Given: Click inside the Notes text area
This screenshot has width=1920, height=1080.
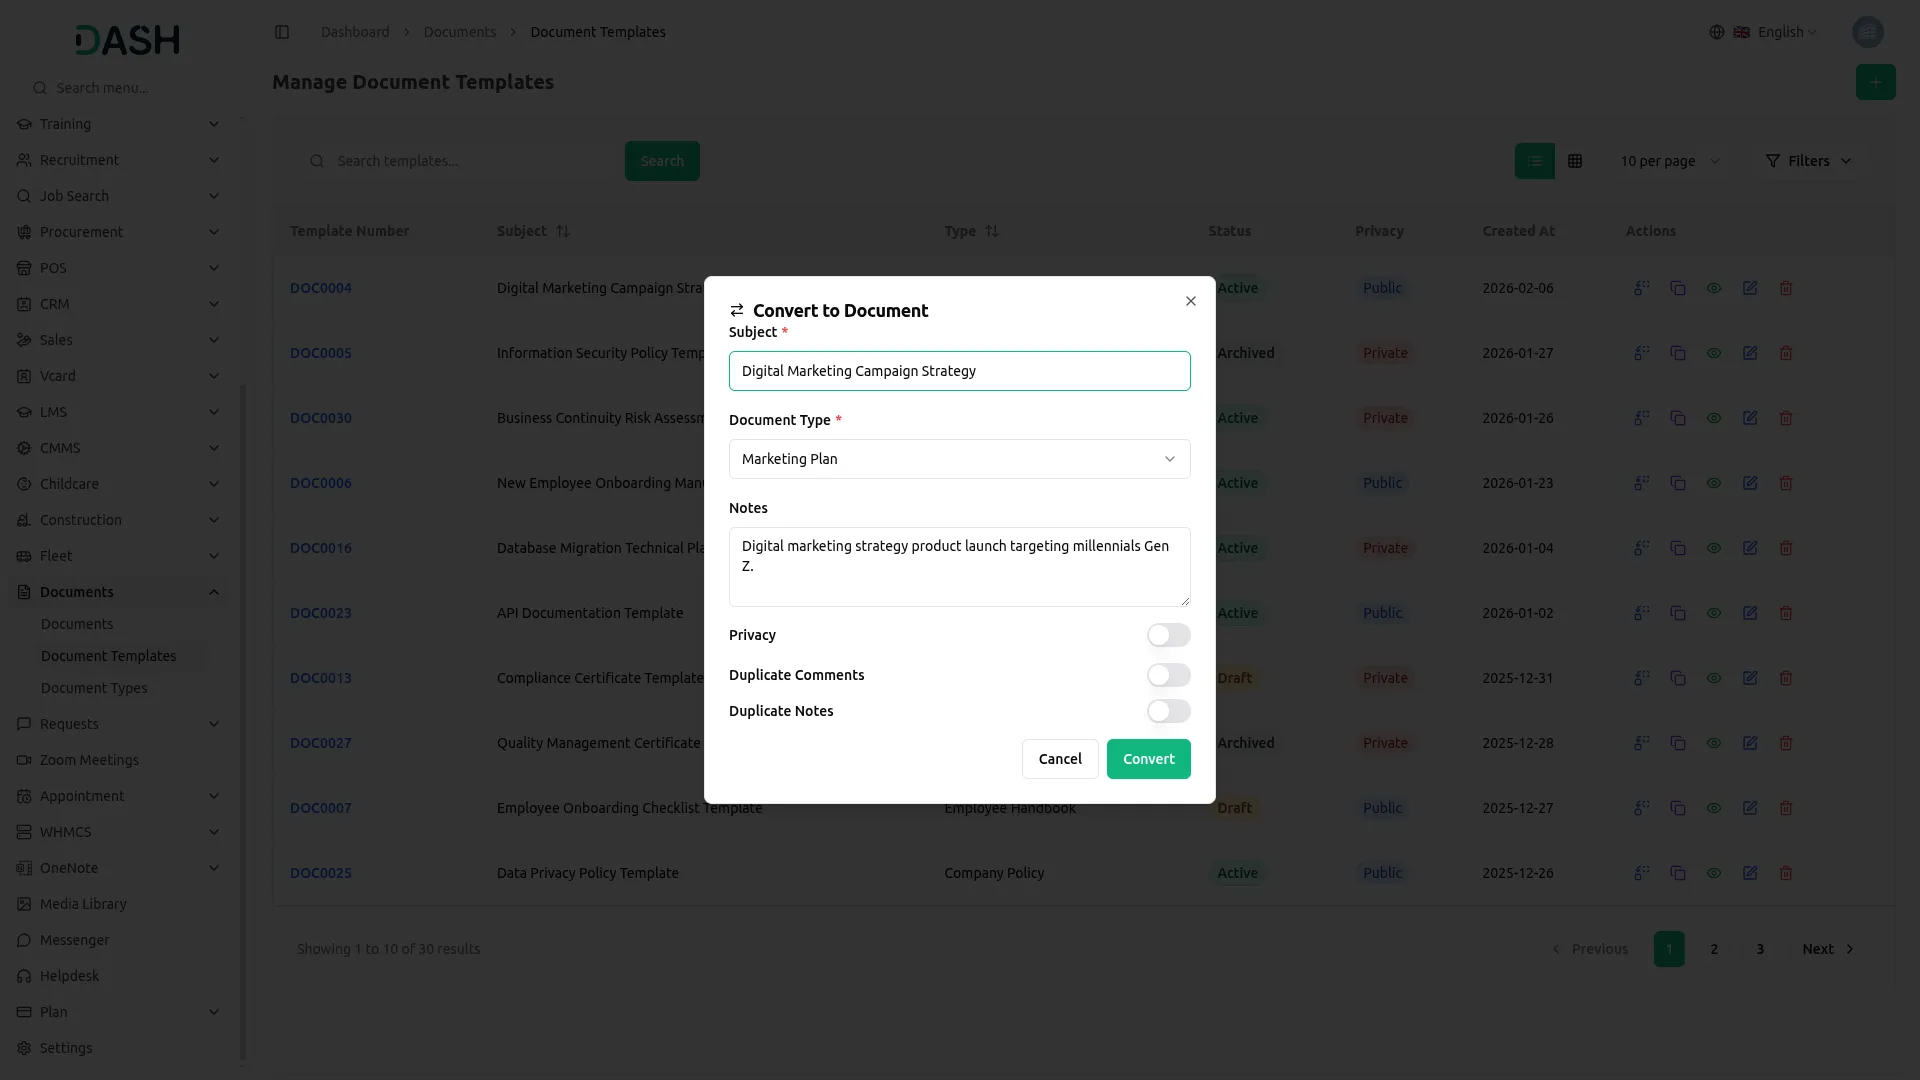Looking at the screenshot, I should [959, 566].
